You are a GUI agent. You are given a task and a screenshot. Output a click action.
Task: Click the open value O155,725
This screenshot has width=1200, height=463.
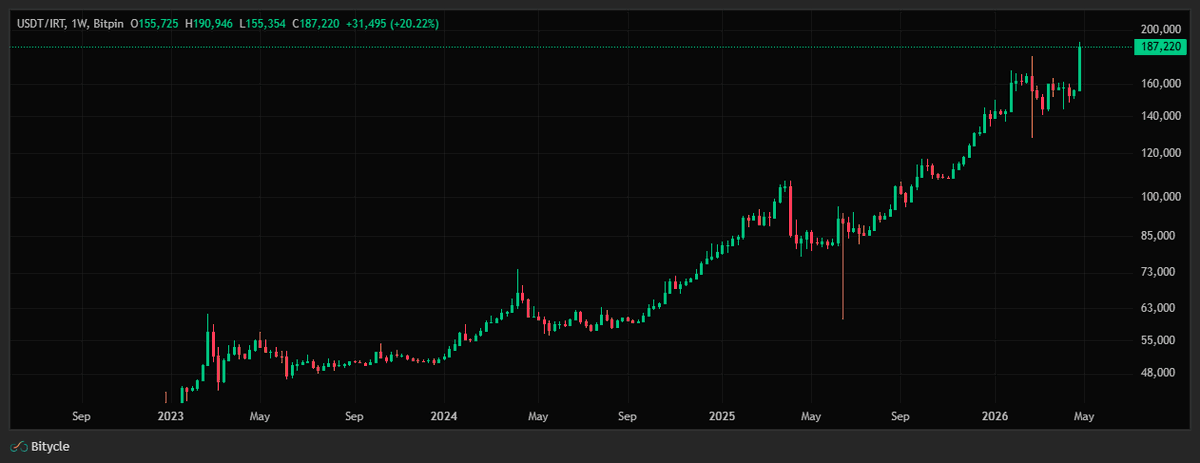coord(155,22)
